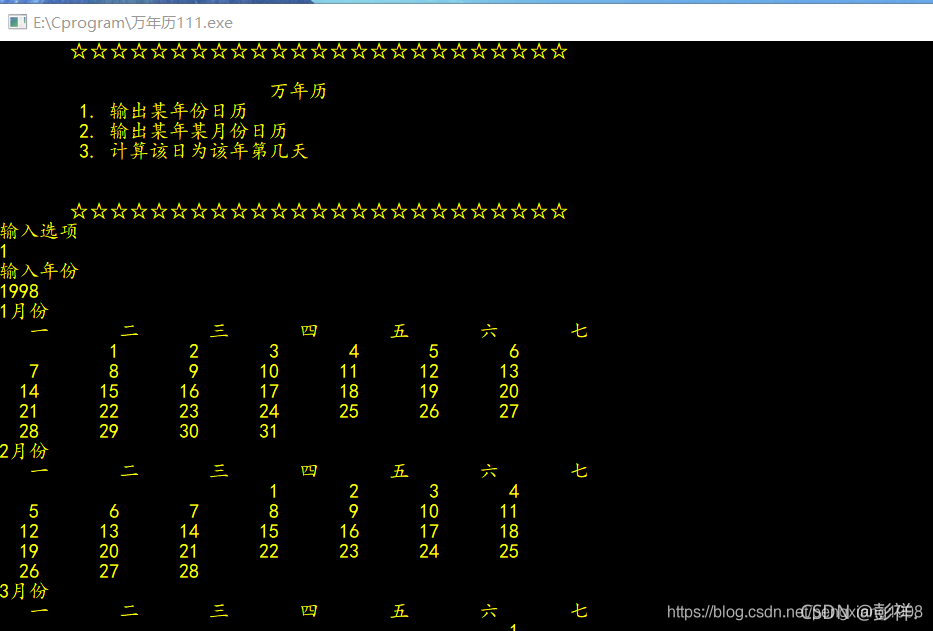Click the 1月份 month label

(x=24, y=311)
